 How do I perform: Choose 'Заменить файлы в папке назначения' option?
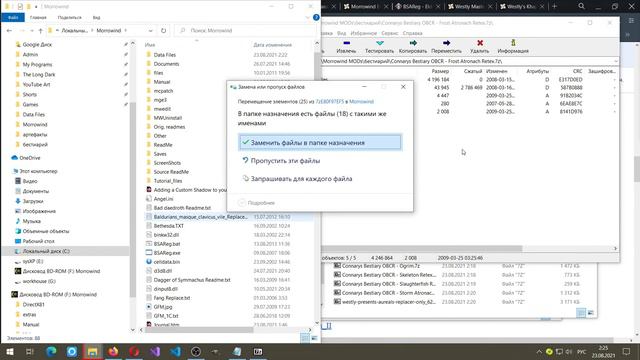pos(320,142)
